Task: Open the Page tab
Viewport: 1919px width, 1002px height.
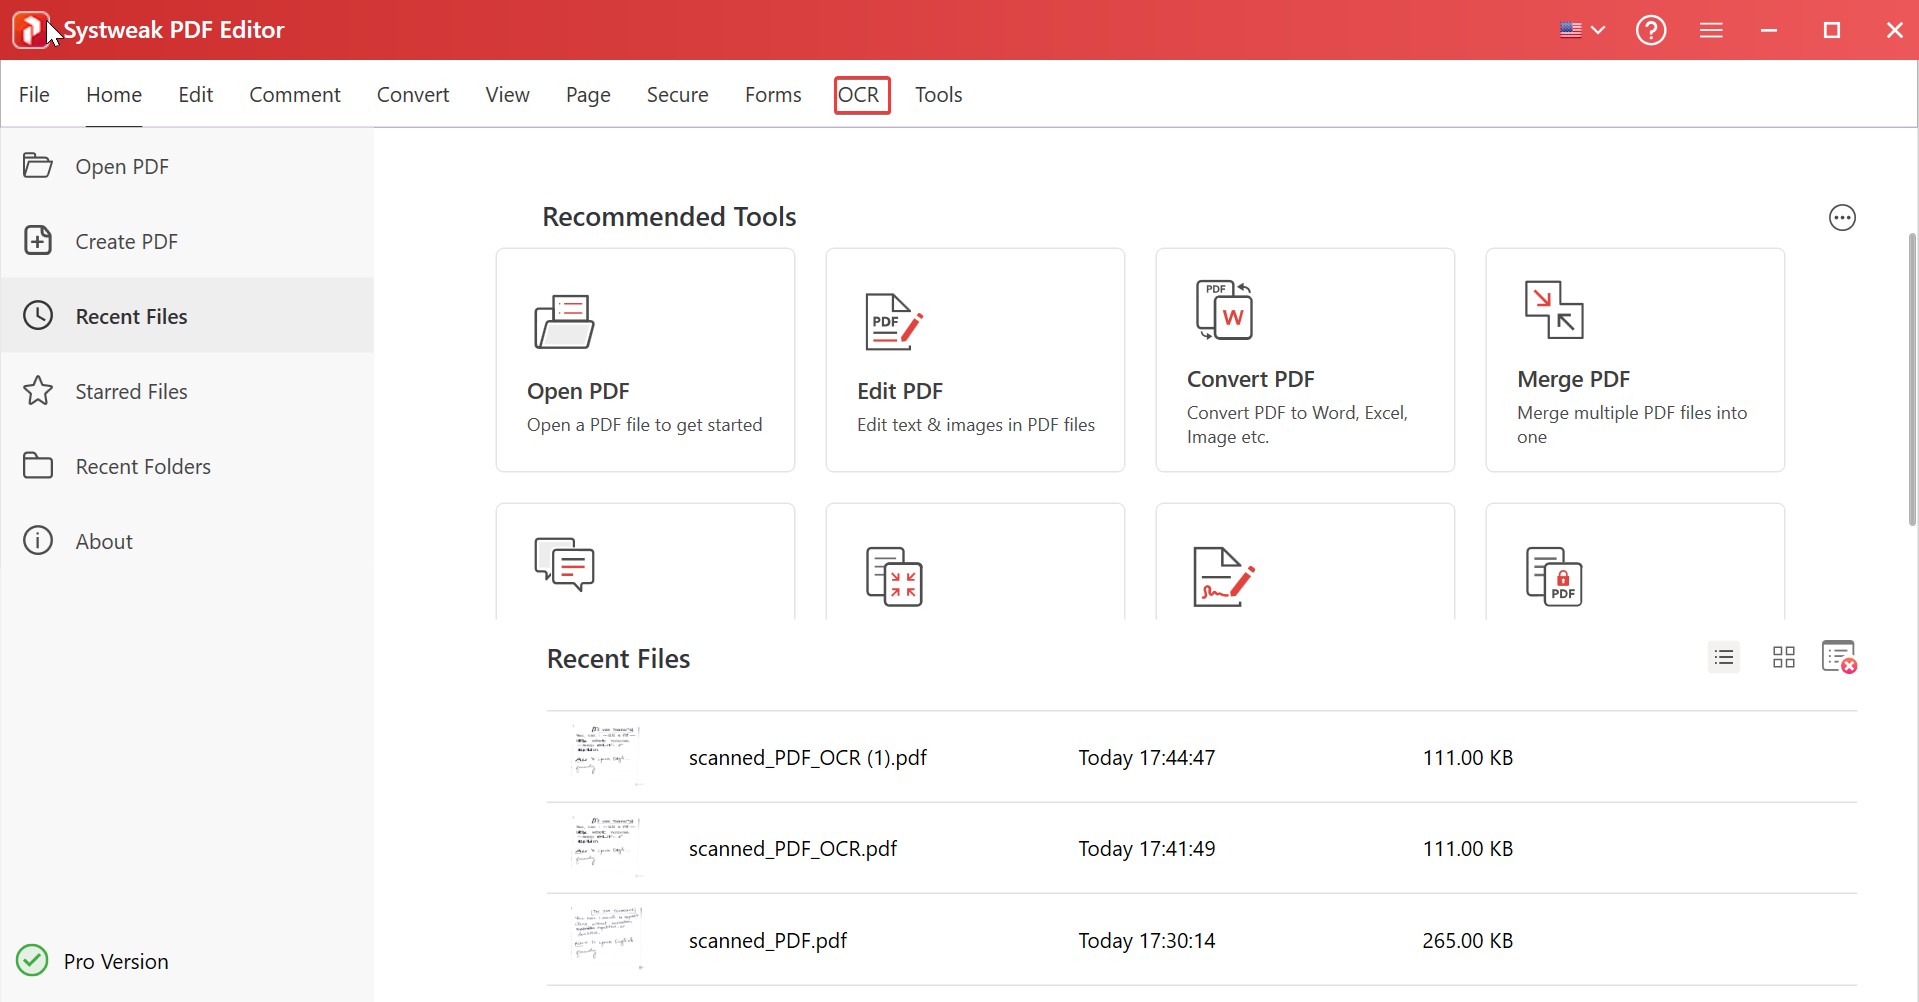Action: 588,94
